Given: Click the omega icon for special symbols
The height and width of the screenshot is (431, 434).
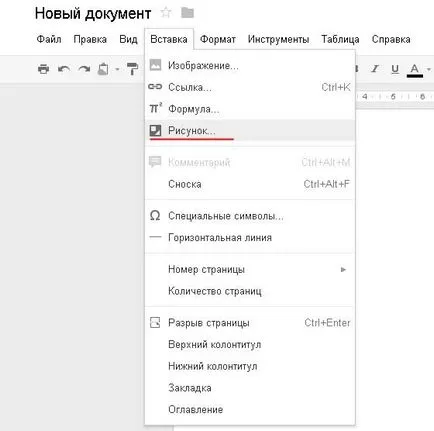Looking at the screenshot, I should [x=155, y=216].
